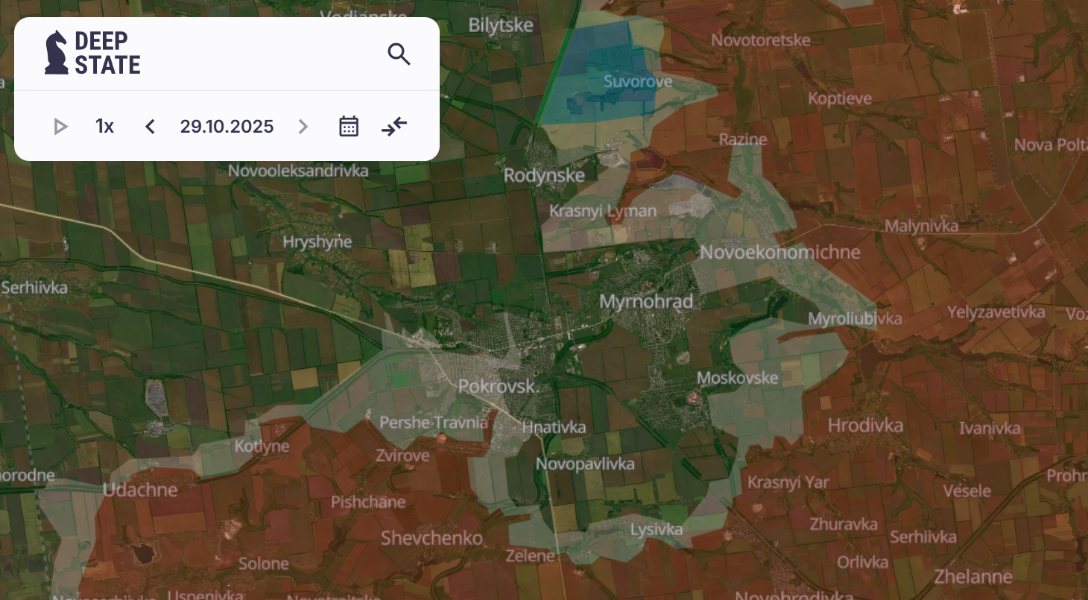1088x600 pixels.
Task: Click the Pokrovsk city label
Action: (498, 386)
